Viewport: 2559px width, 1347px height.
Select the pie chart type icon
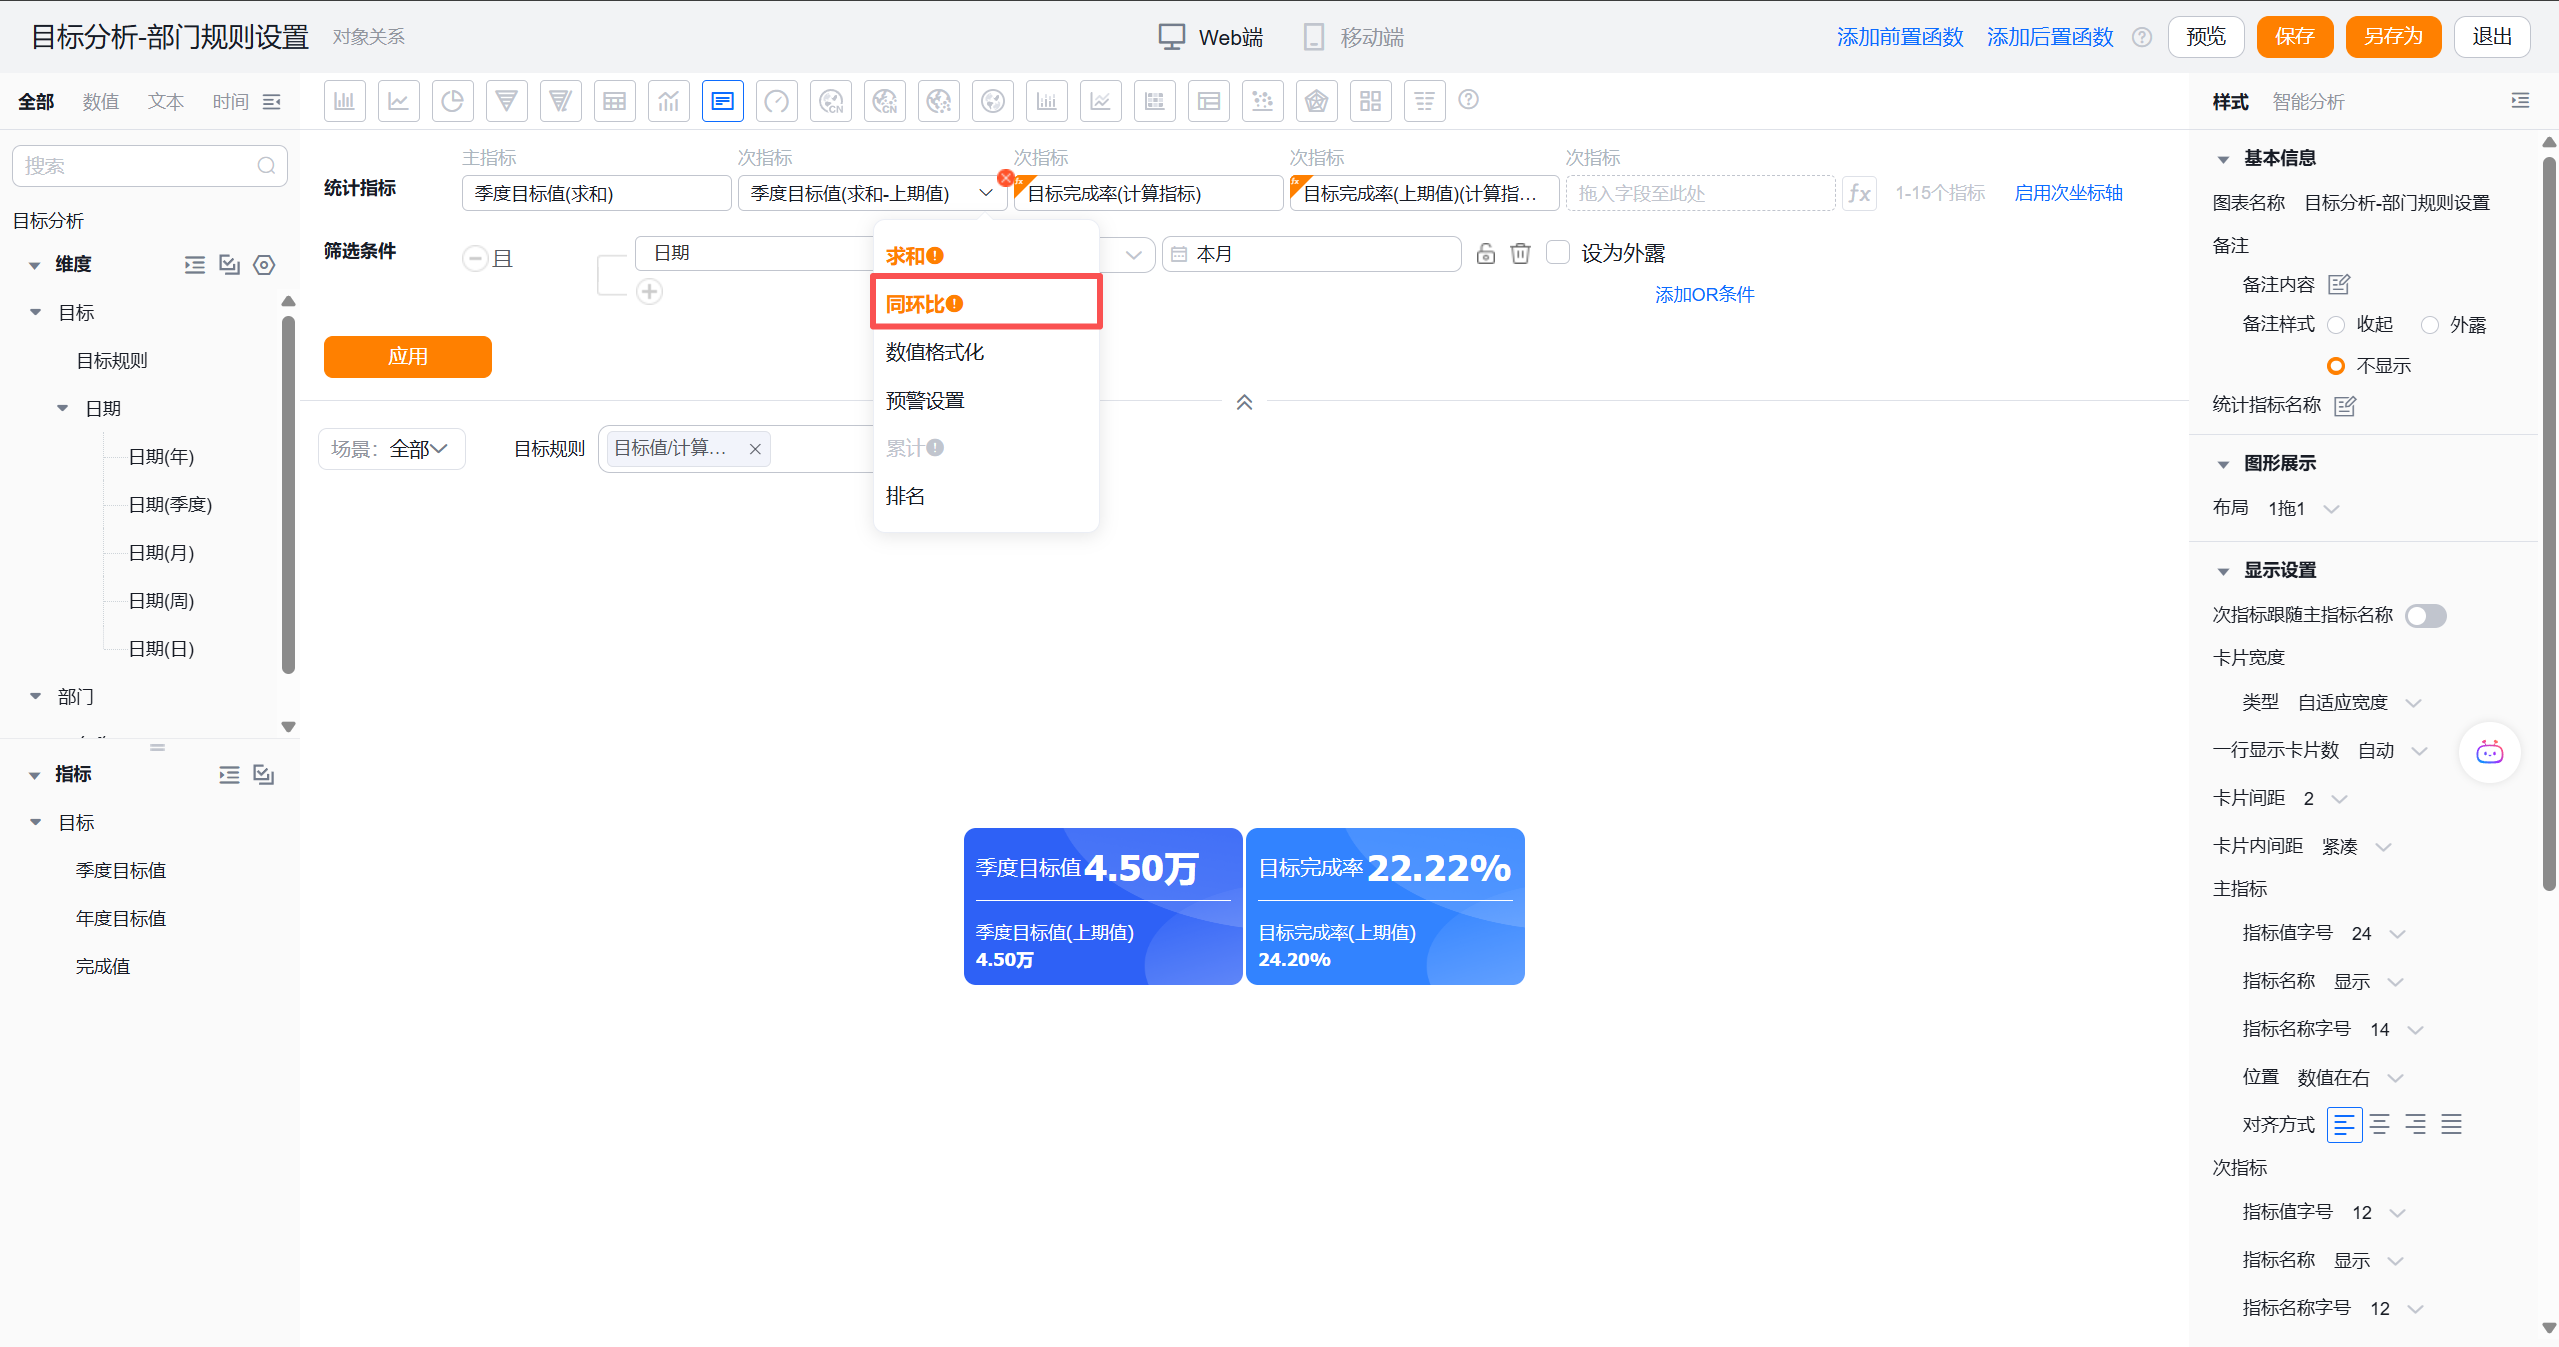pyautogui.click(x=452, y=101)
